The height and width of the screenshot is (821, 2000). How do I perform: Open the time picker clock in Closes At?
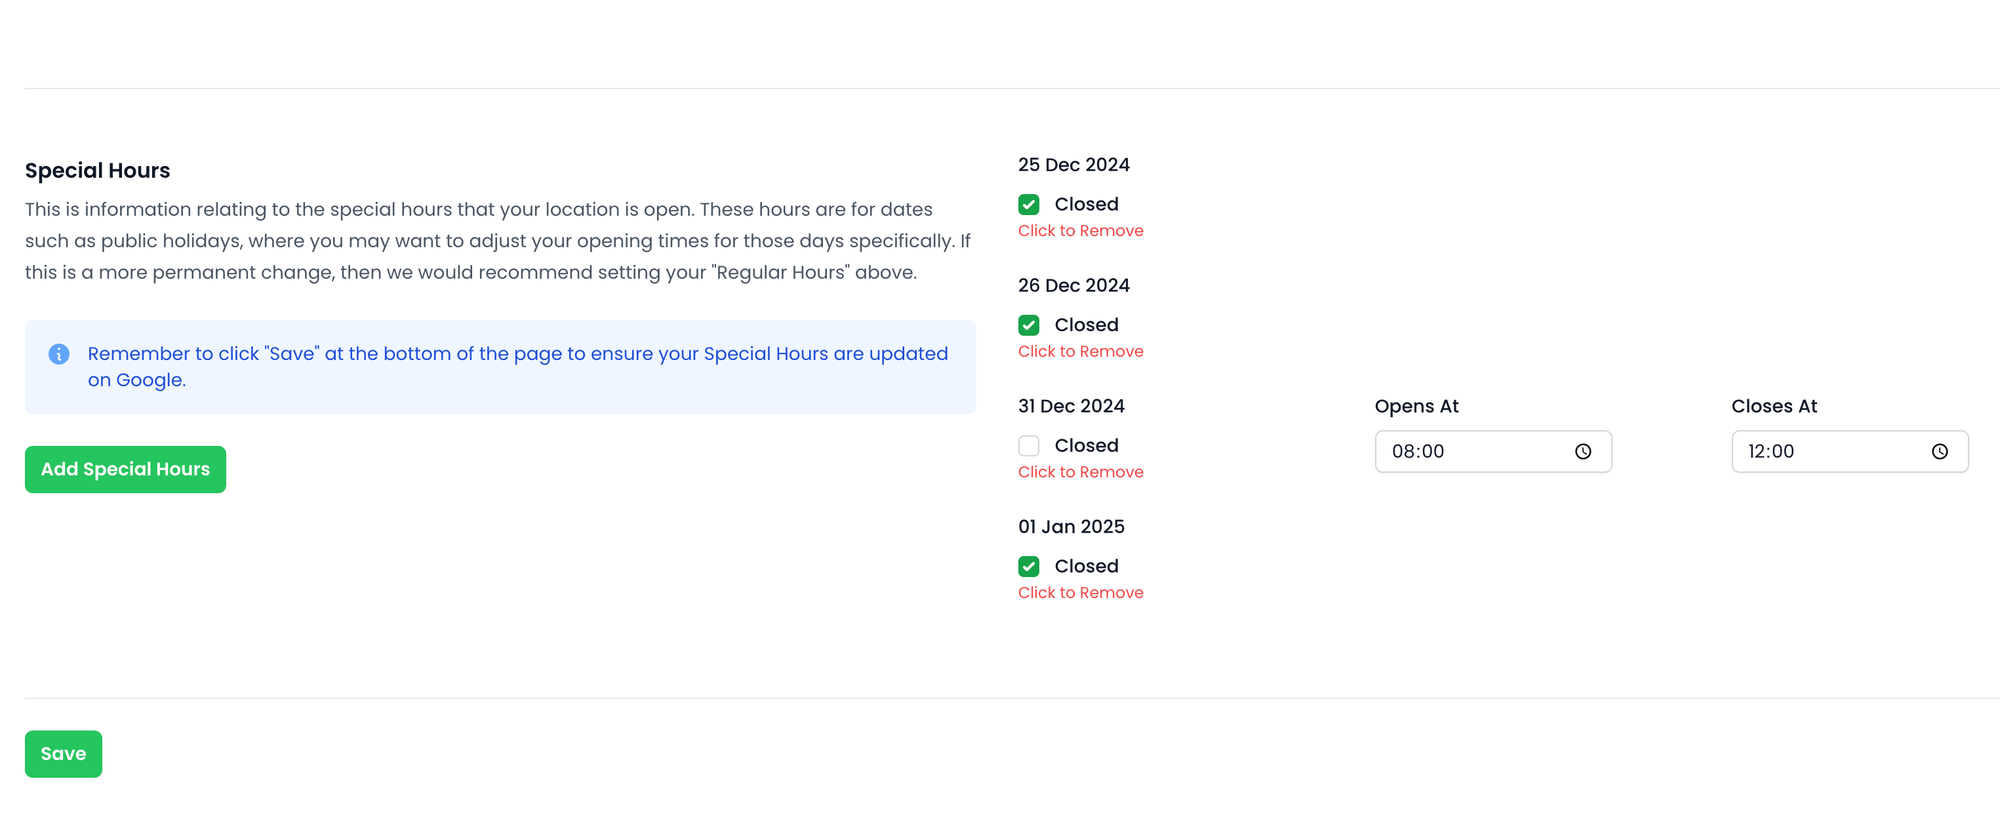(1939, 452)
